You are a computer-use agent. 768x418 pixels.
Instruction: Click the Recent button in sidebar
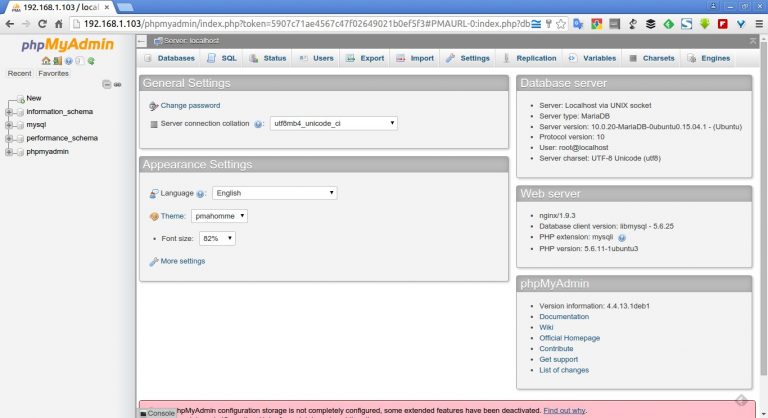(19, 74)
